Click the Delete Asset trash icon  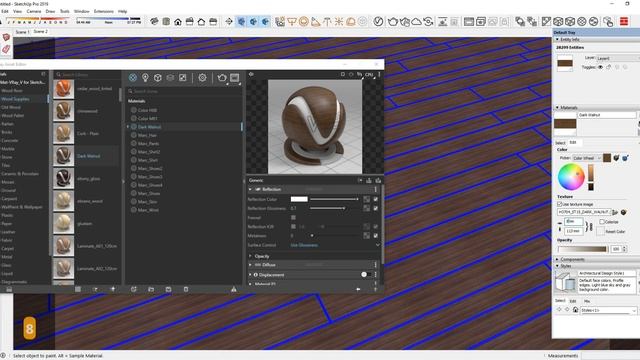click(186, 289)
